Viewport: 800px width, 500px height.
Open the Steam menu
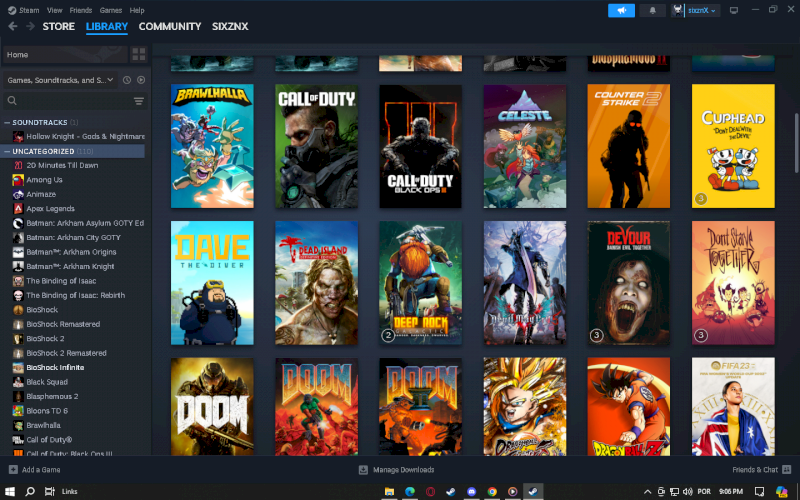(x=23, y=10)
